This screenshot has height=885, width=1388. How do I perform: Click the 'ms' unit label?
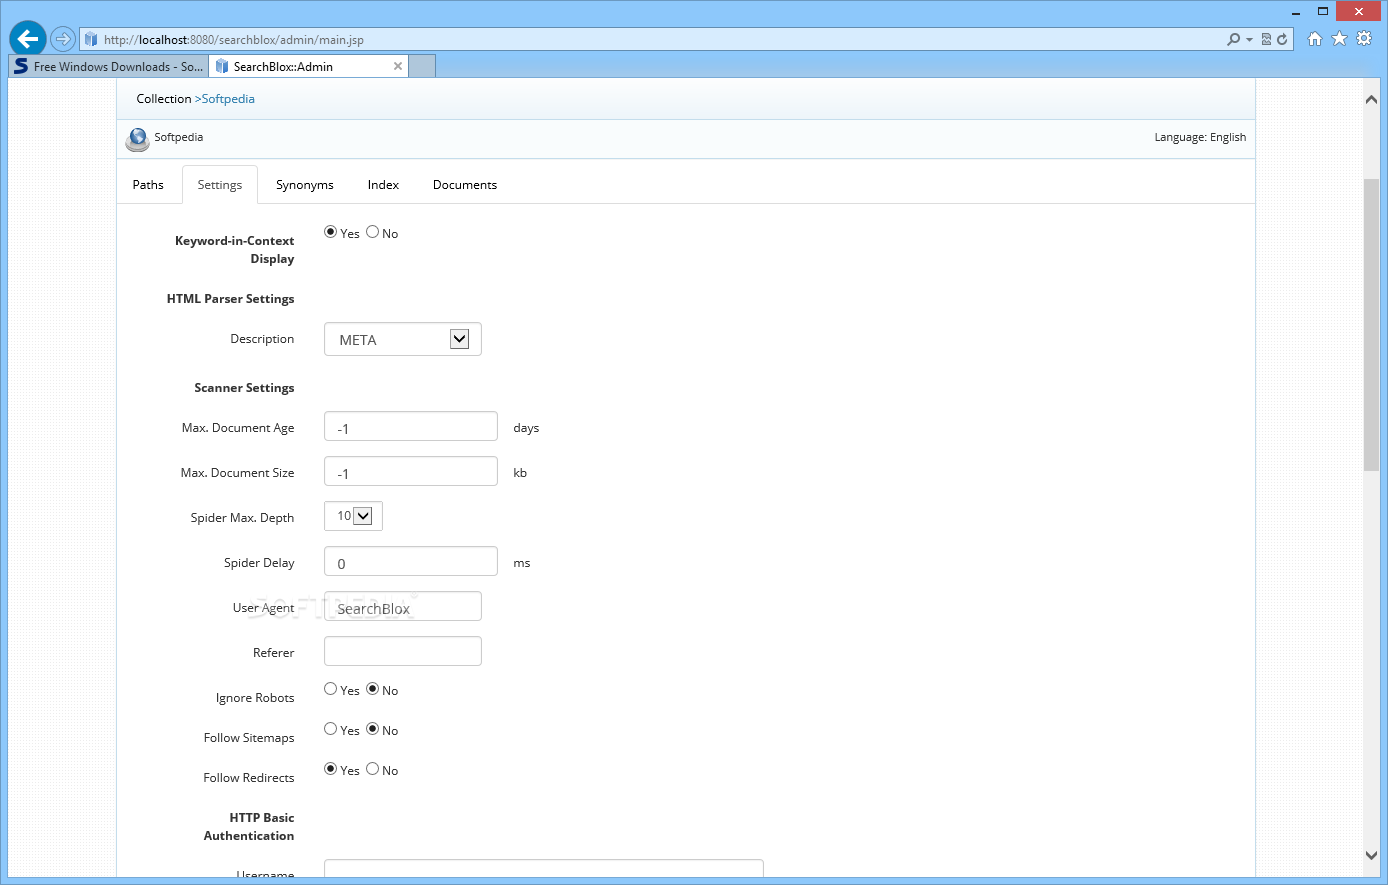coord(522,563)
